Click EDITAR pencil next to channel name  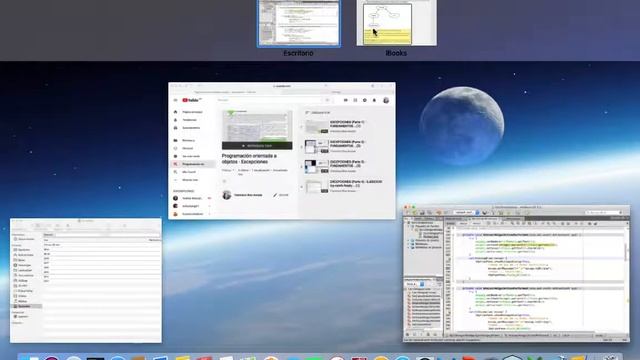281,195
